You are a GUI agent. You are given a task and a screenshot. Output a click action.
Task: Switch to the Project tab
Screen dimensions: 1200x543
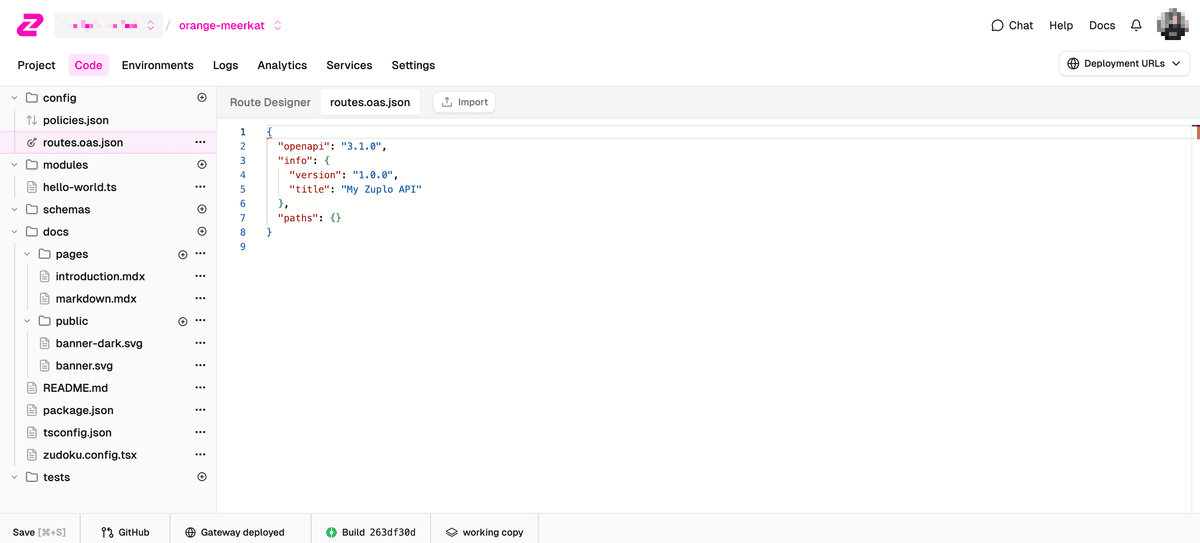click(37, 65)
